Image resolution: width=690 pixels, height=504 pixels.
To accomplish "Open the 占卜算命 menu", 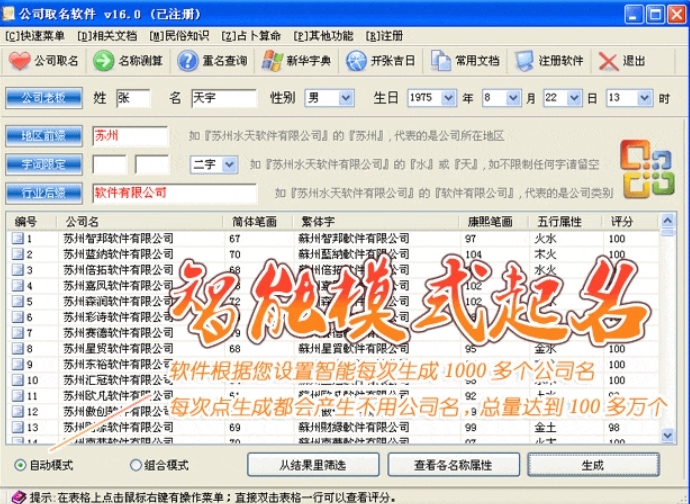I will pyautogui.click(x=254, y=35).
